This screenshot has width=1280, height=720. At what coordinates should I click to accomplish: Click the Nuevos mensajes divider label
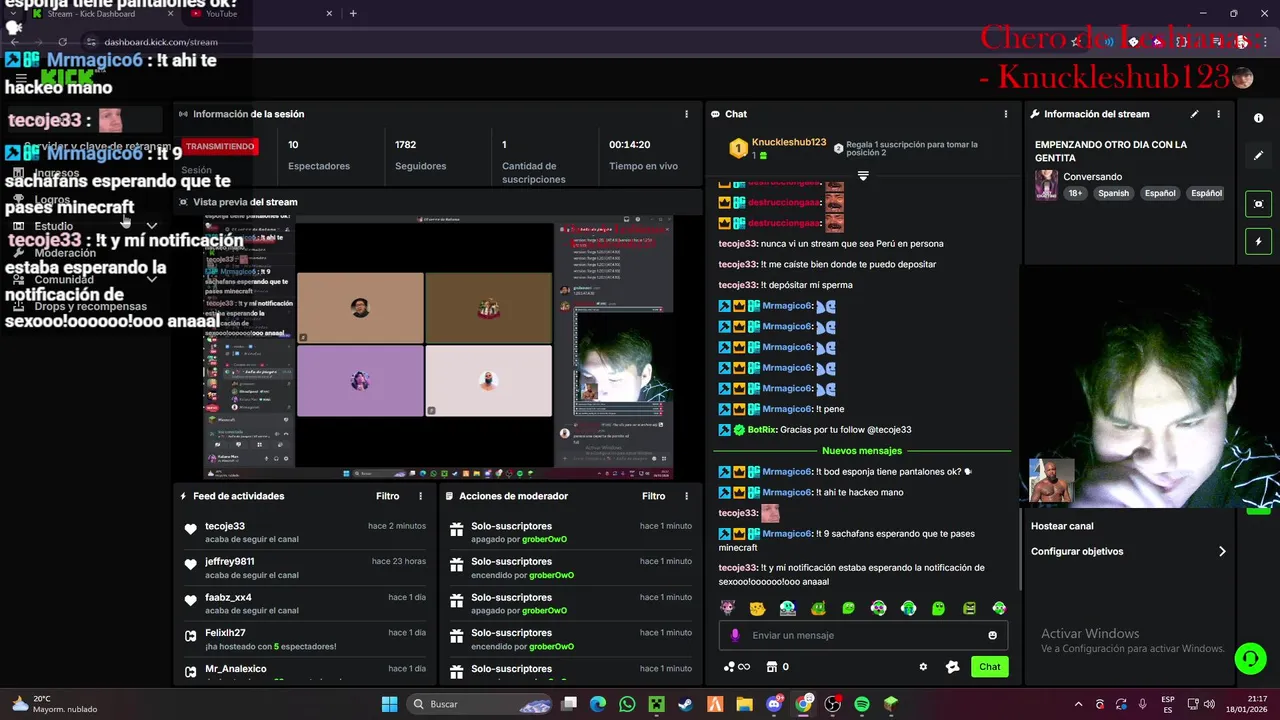click(x=862, y=451)
